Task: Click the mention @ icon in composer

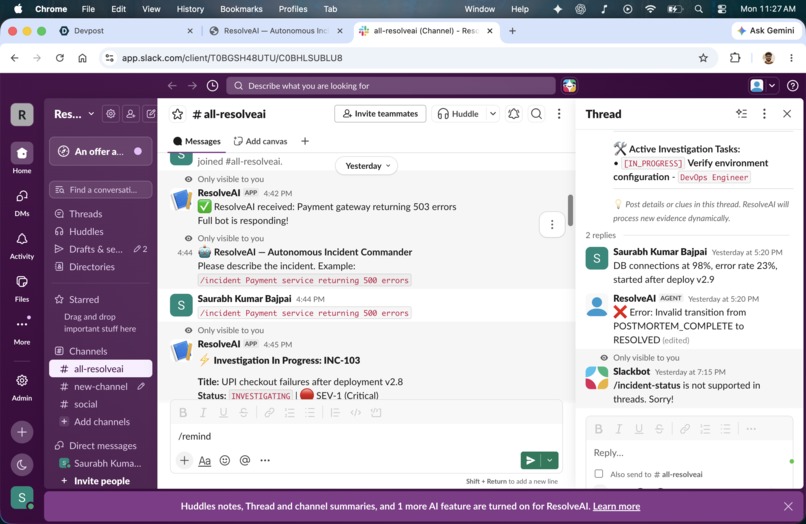Action: coord(245,460)
